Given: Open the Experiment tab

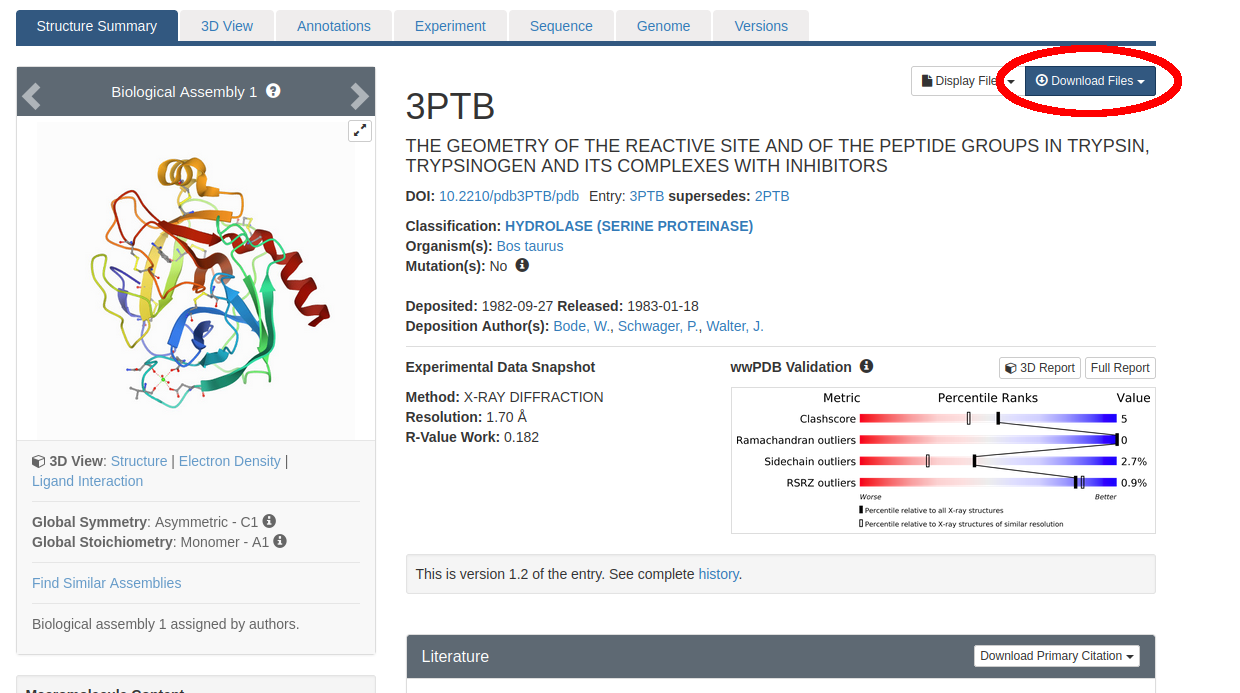Looking at the screenshot, I should pyautogui.click(x=450, y=26).
